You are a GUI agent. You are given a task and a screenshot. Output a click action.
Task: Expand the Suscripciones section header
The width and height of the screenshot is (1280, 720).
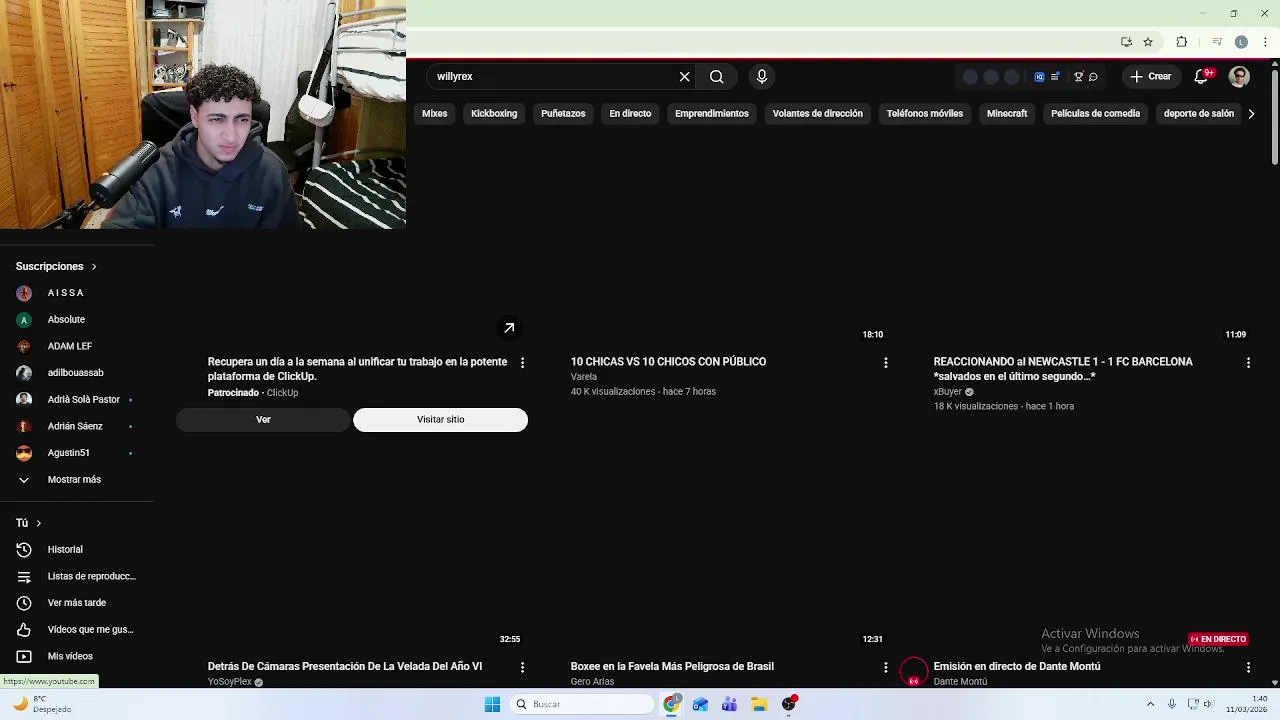pos(56,266)
